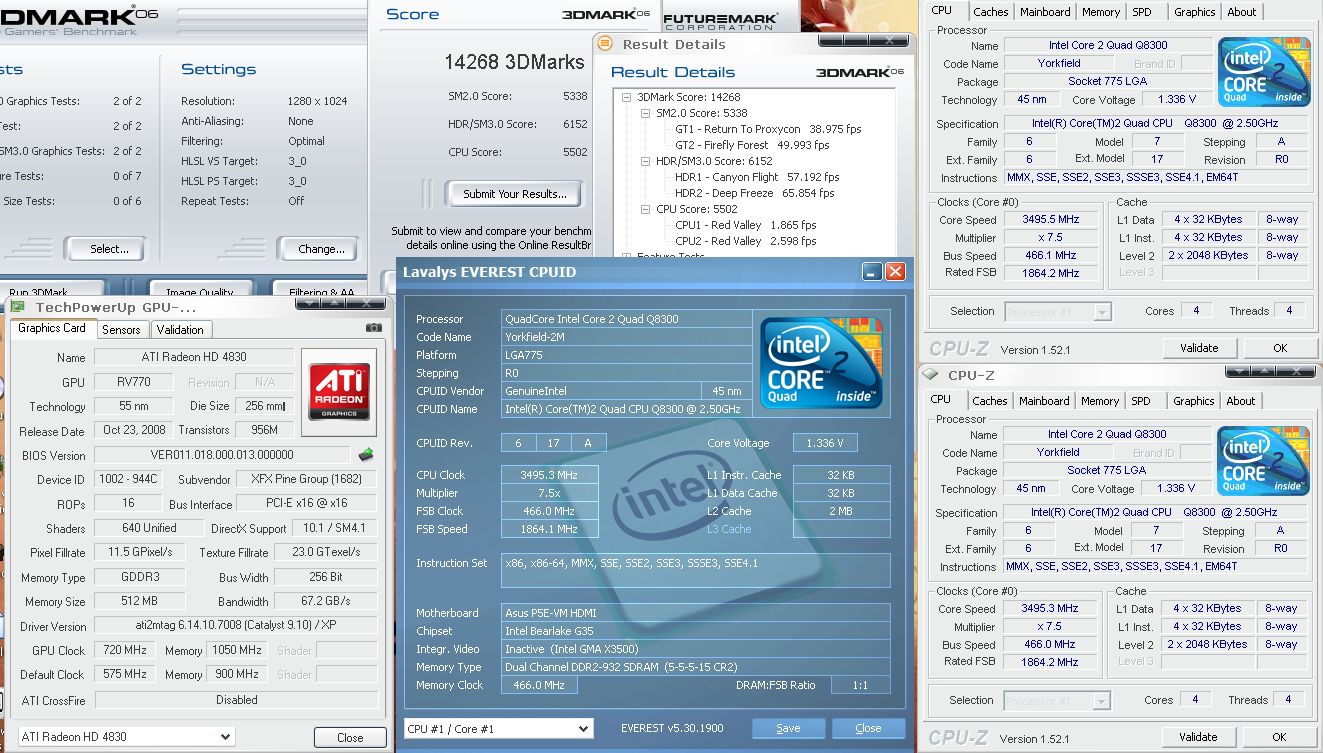Click the lower CPU-Z title bar icon
This screenshot has width=1323, height=753.
tap(930, 375)
